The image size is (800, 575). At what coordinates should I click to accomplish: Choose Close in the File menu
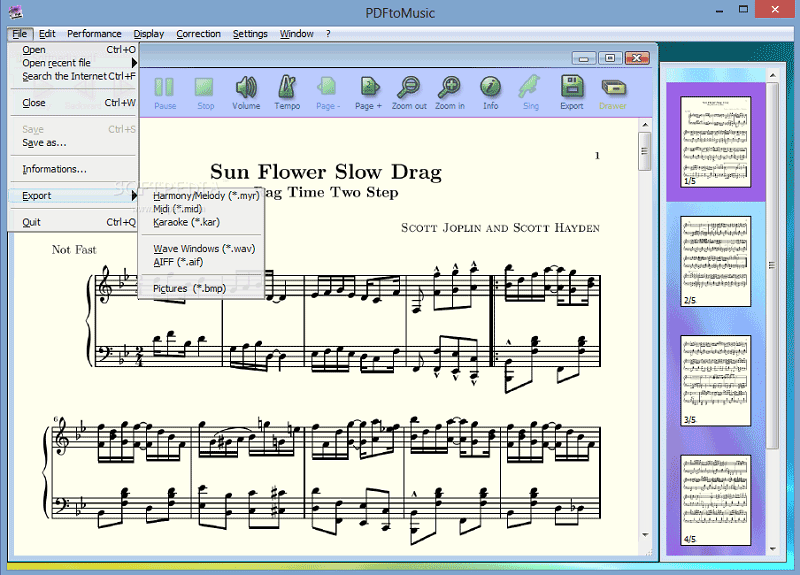tap(73, 103)
